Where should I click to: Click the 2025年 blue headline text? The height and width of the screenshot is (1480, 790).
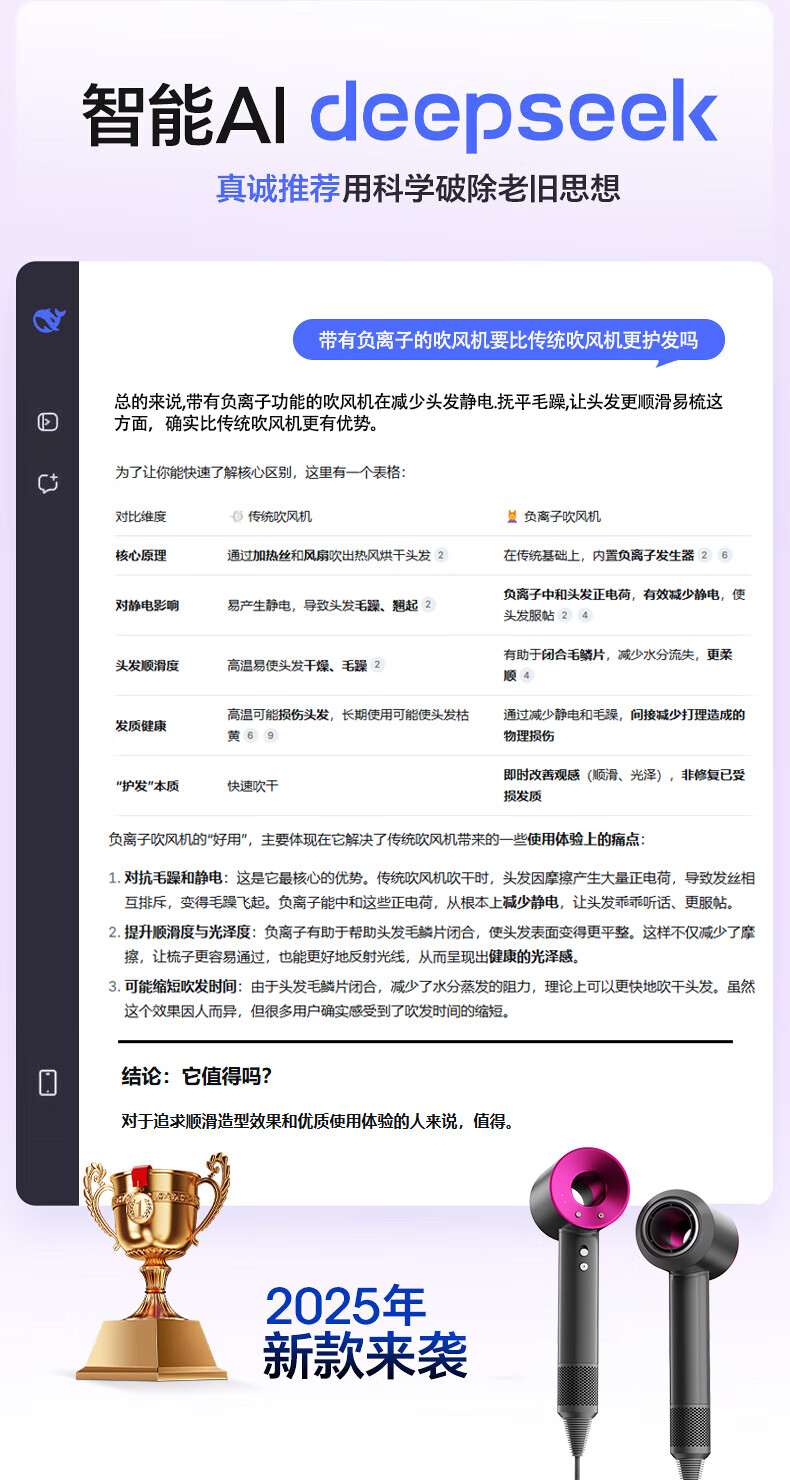(x=345, y=1306)
